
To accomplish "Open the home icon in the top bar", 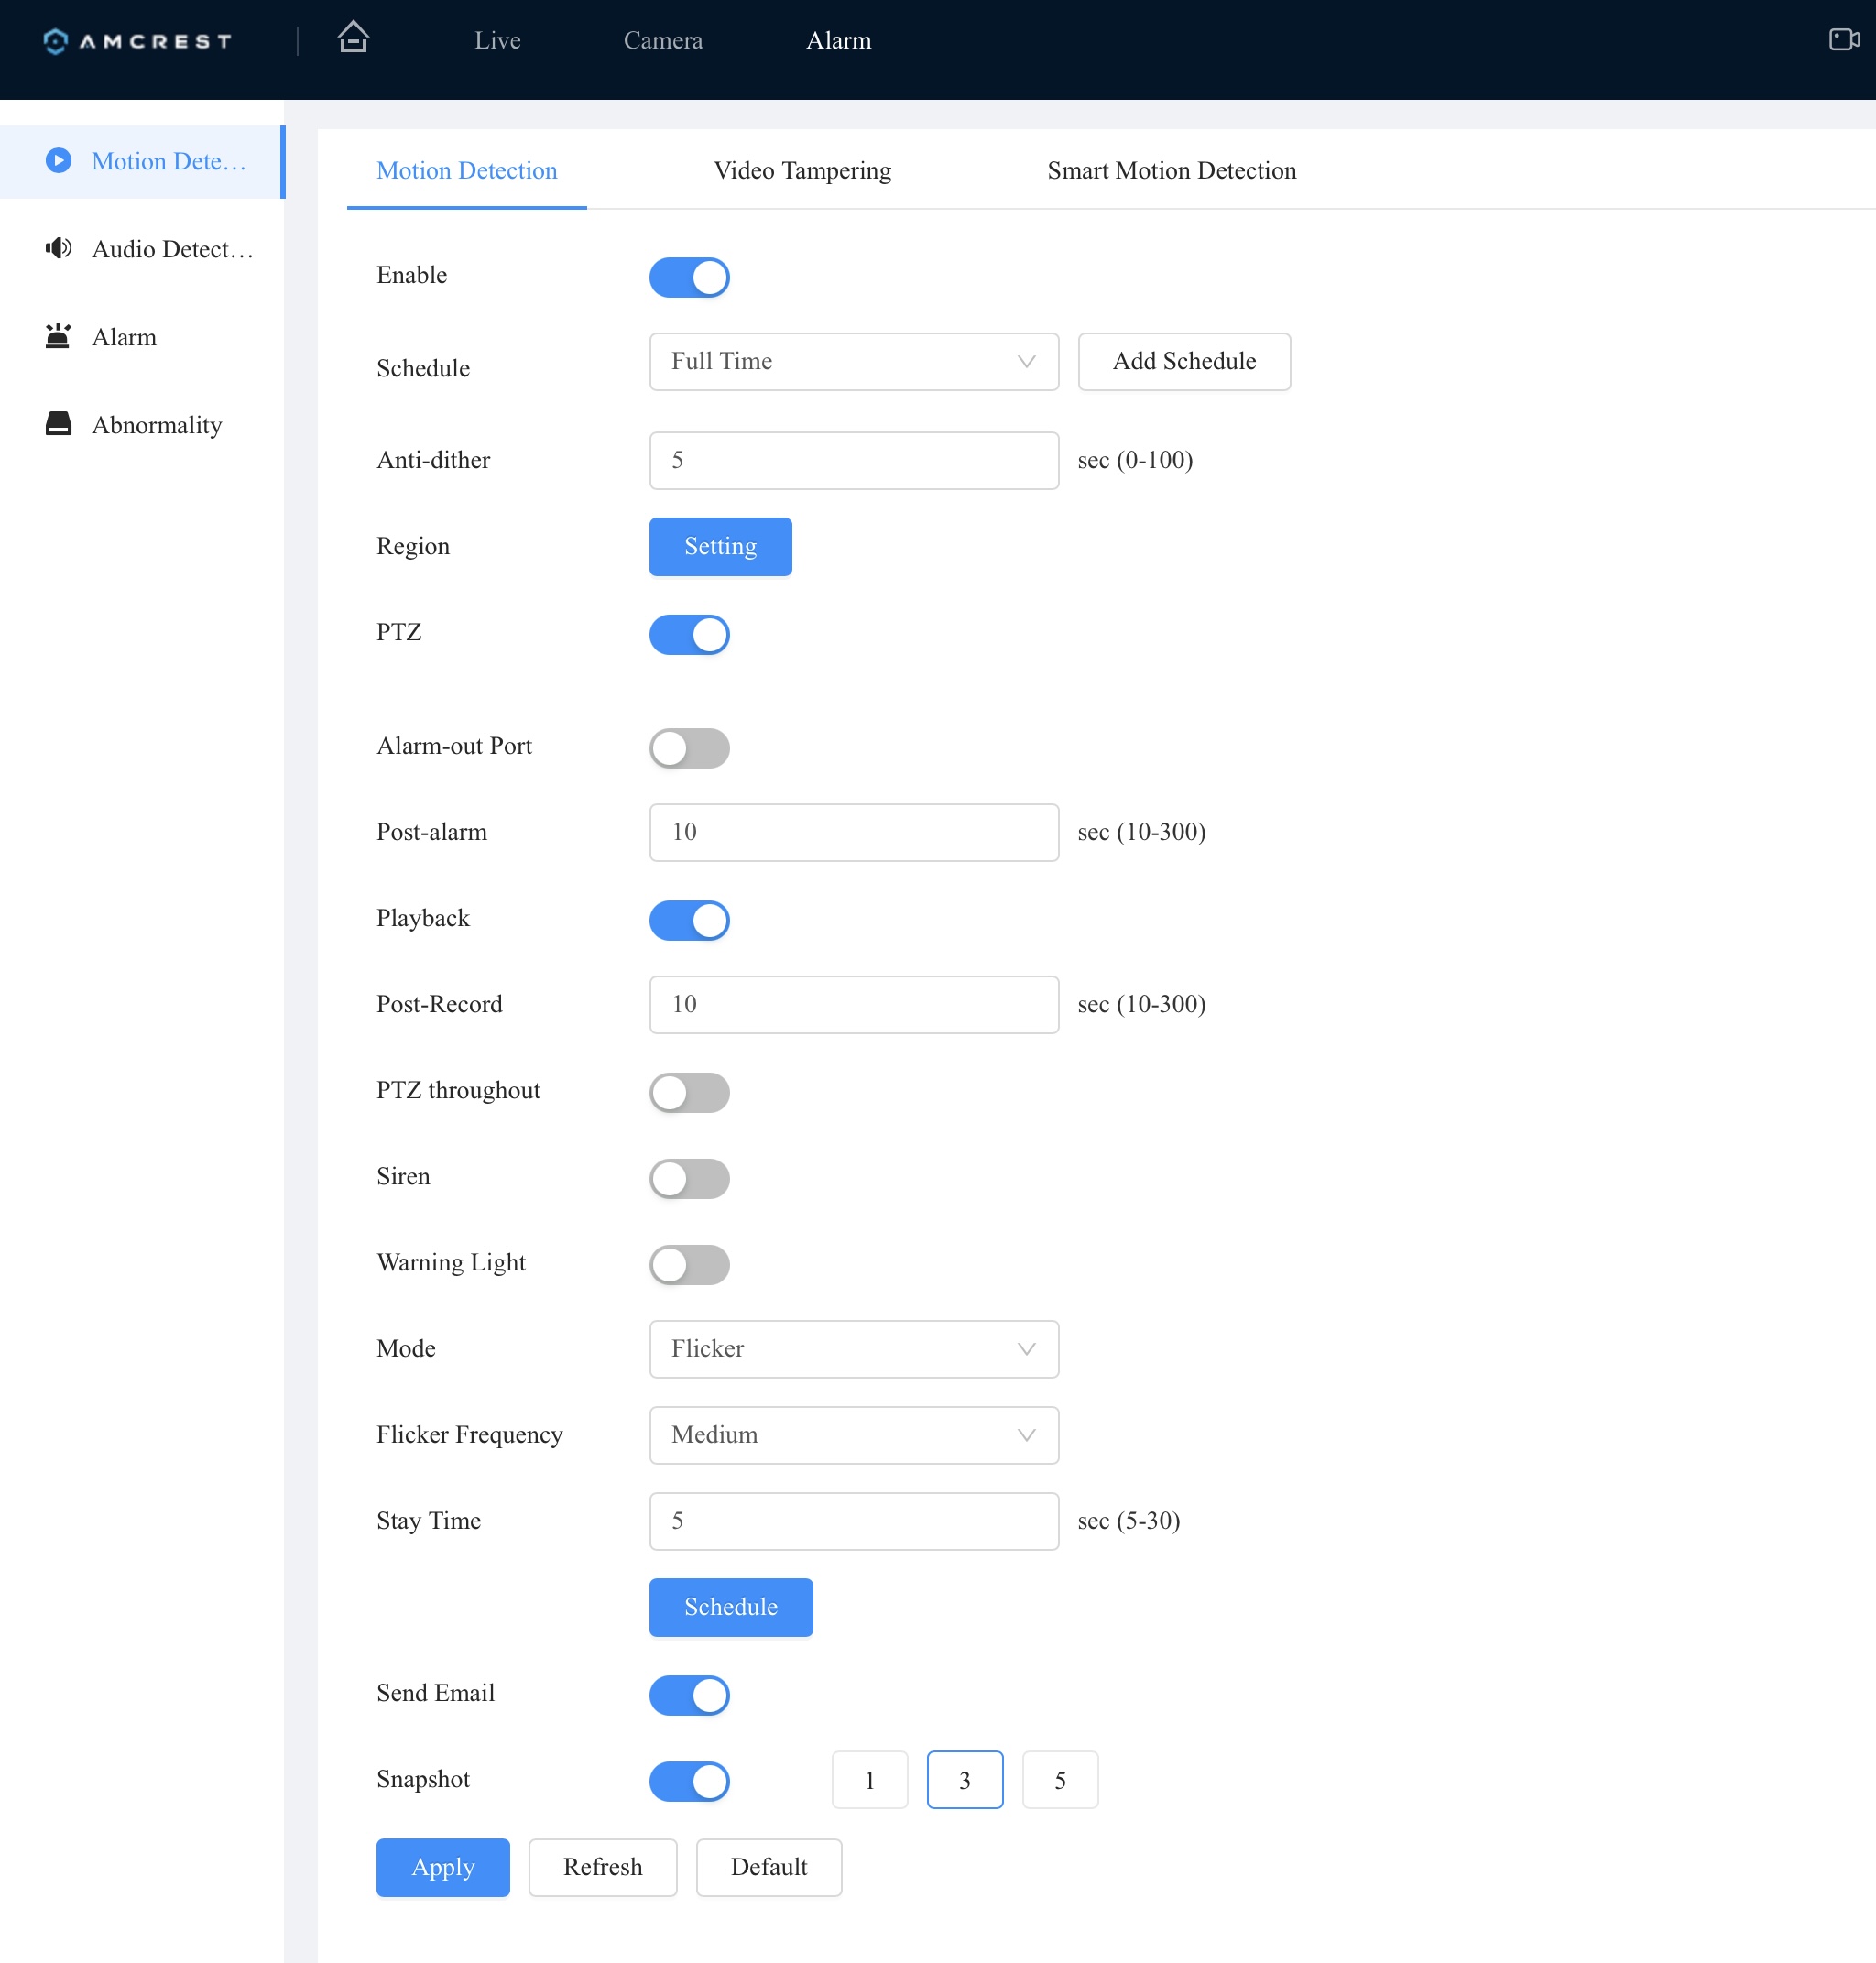I will pyautogui.click(x=353, y=38).
